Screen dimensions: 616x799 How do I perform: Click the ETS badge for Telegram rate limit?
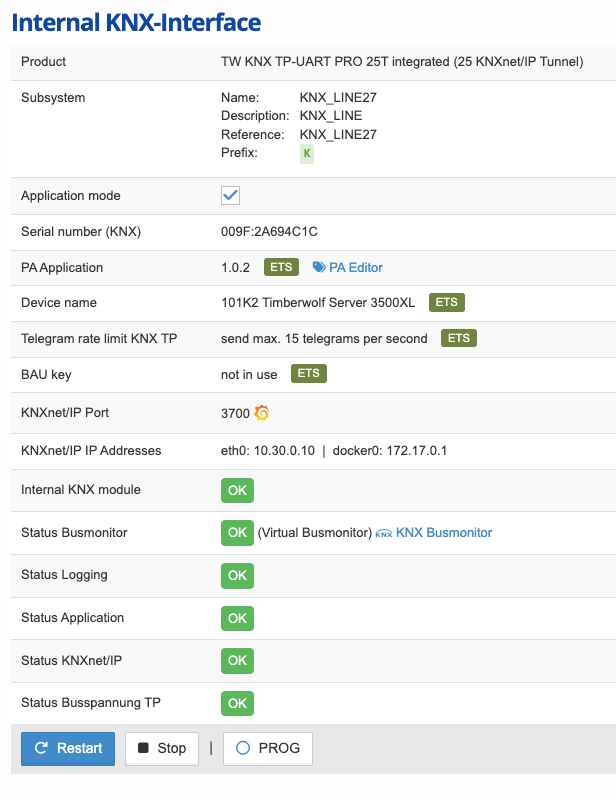point(459,338)
